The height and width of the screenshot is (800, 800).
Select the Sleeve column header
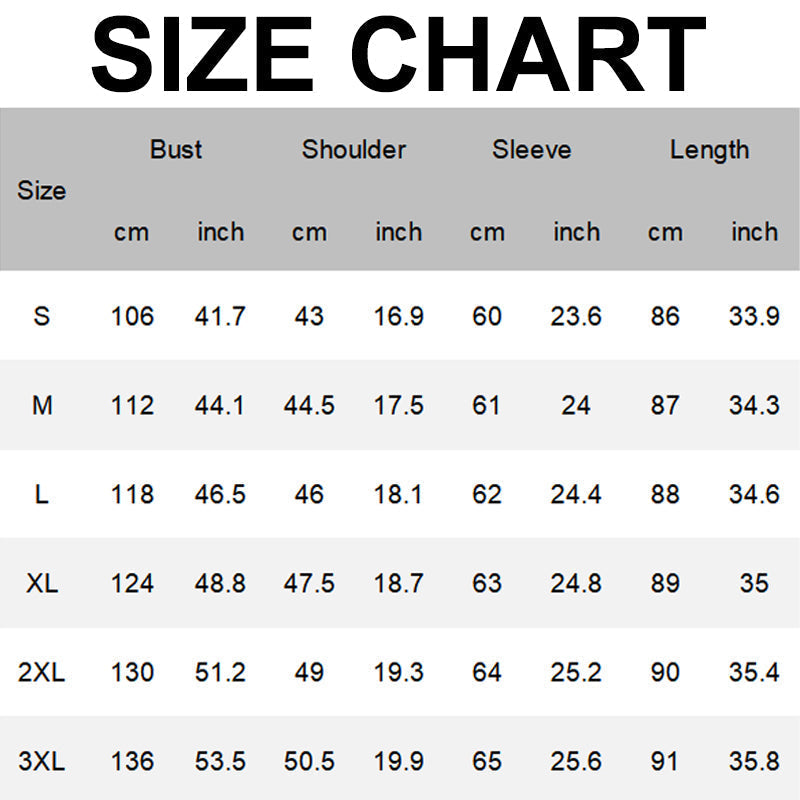[x=532, y=150]
